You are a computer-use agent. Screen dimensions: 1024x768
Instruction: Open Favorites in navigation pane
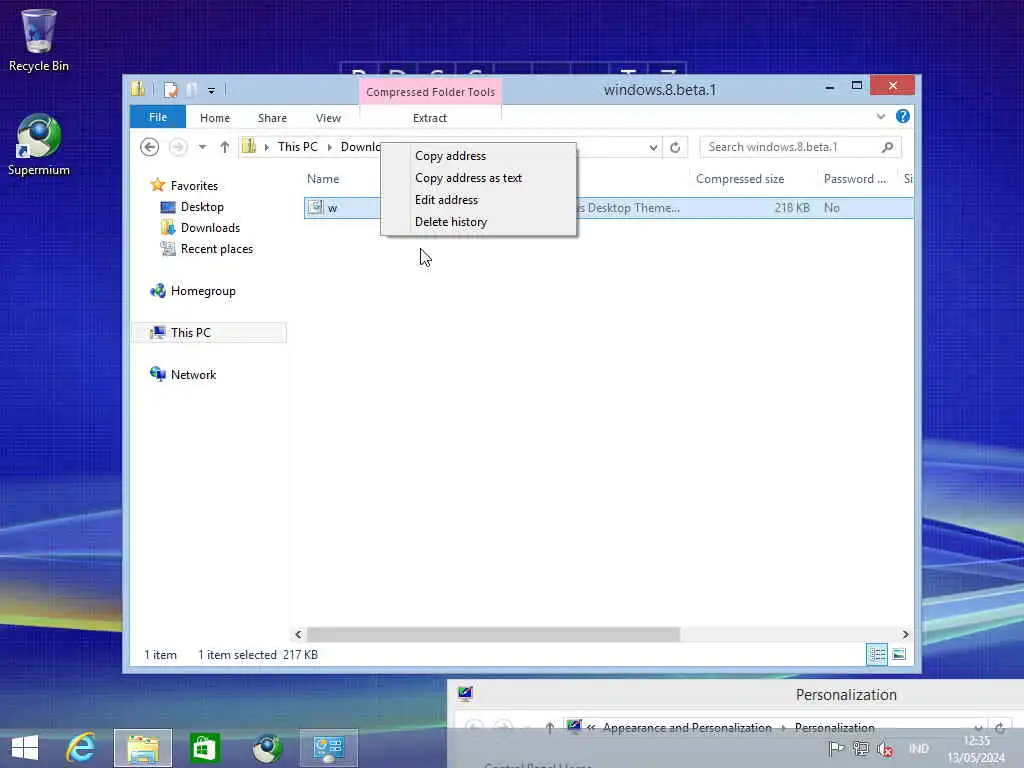coord(194,185)
